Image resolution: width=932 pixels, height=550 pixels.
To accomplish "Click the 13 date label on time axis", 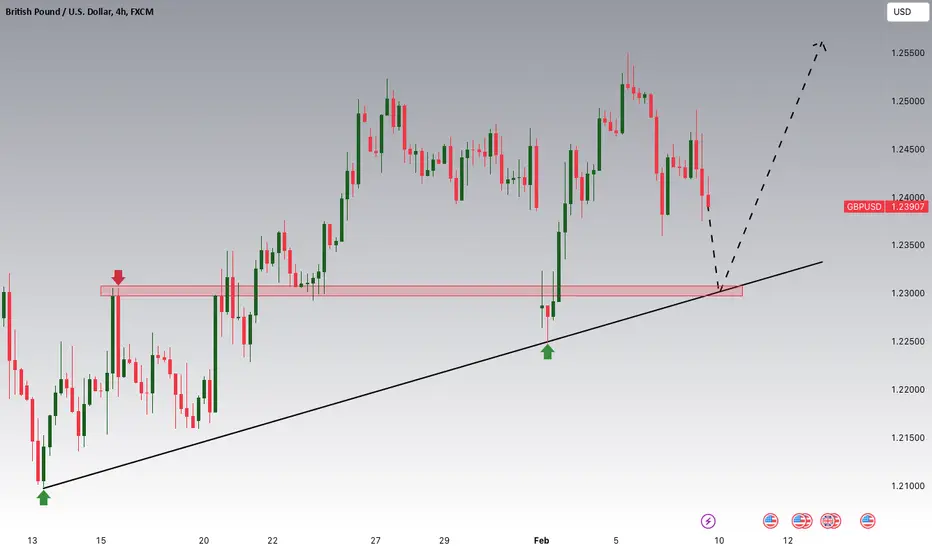I will [32, 540].
